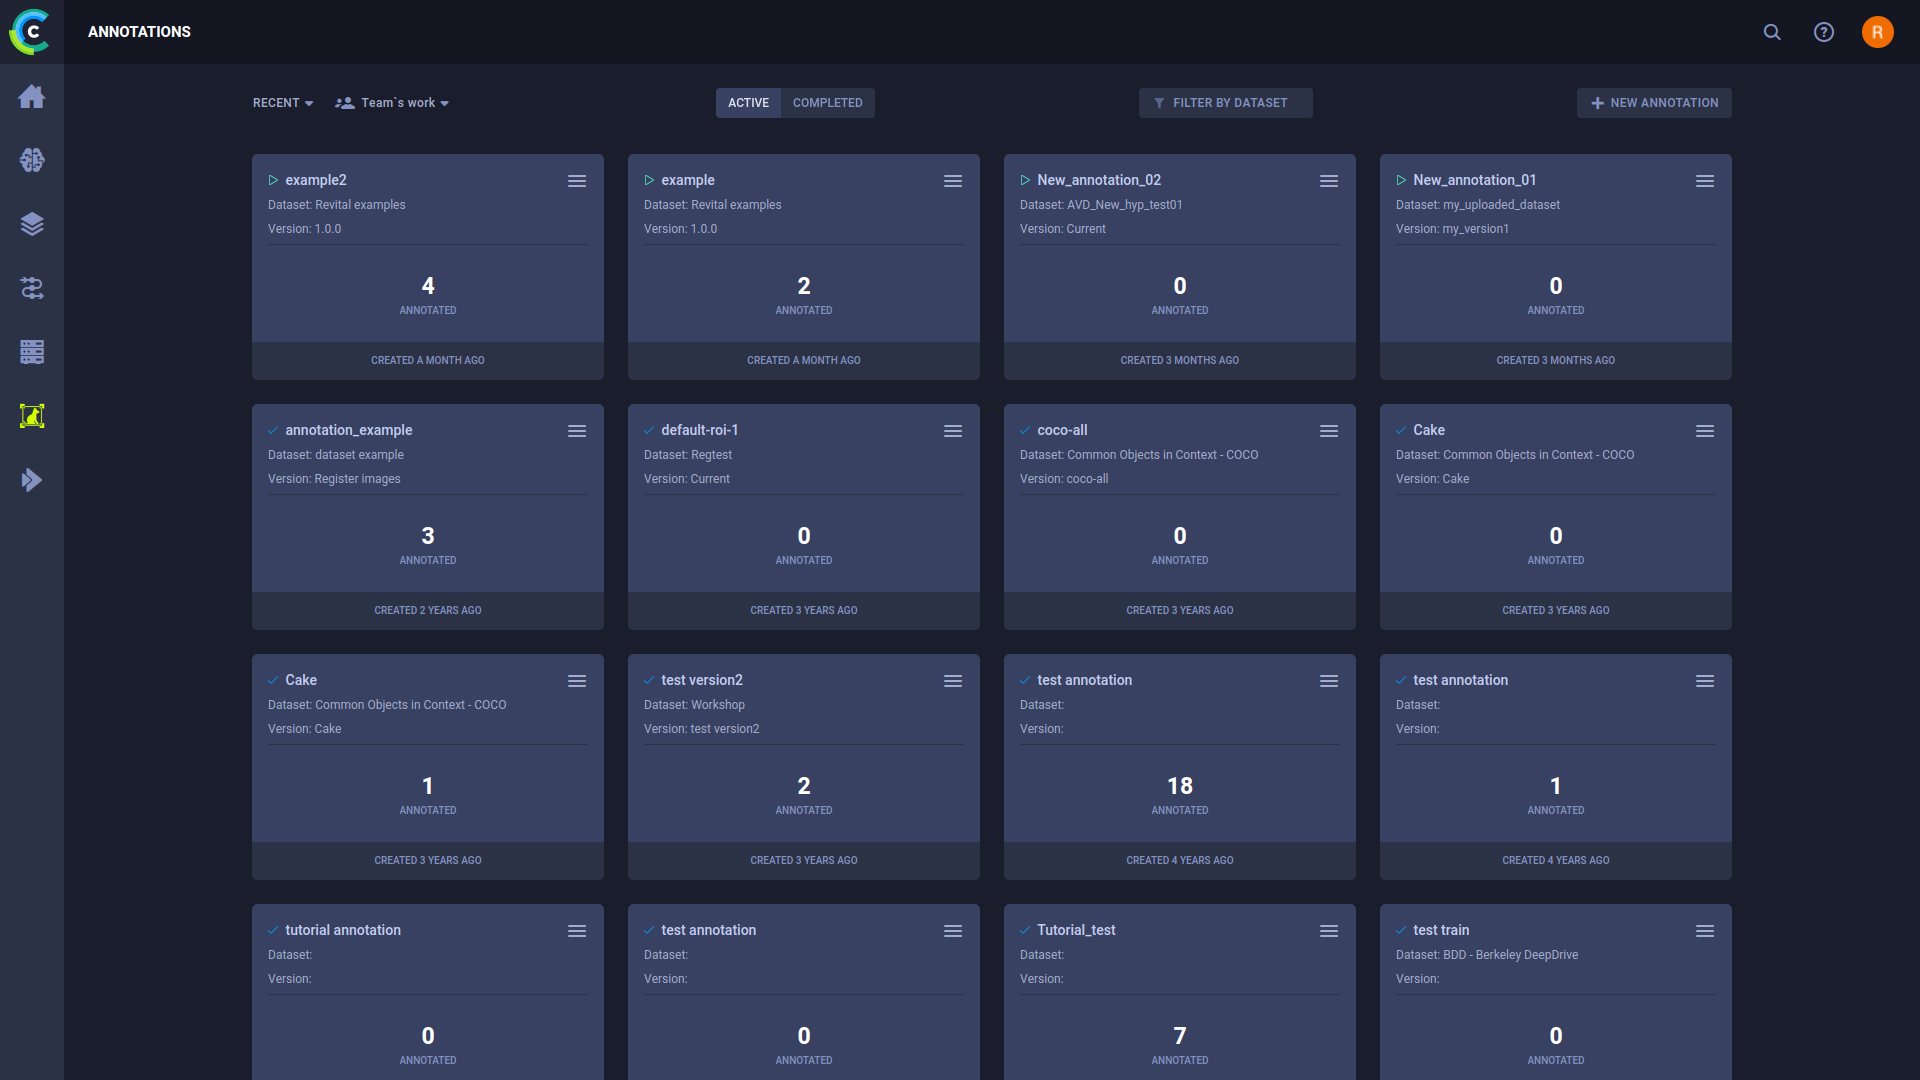
Task: Open the help question mark icon
Action: tap(1824, 32)
